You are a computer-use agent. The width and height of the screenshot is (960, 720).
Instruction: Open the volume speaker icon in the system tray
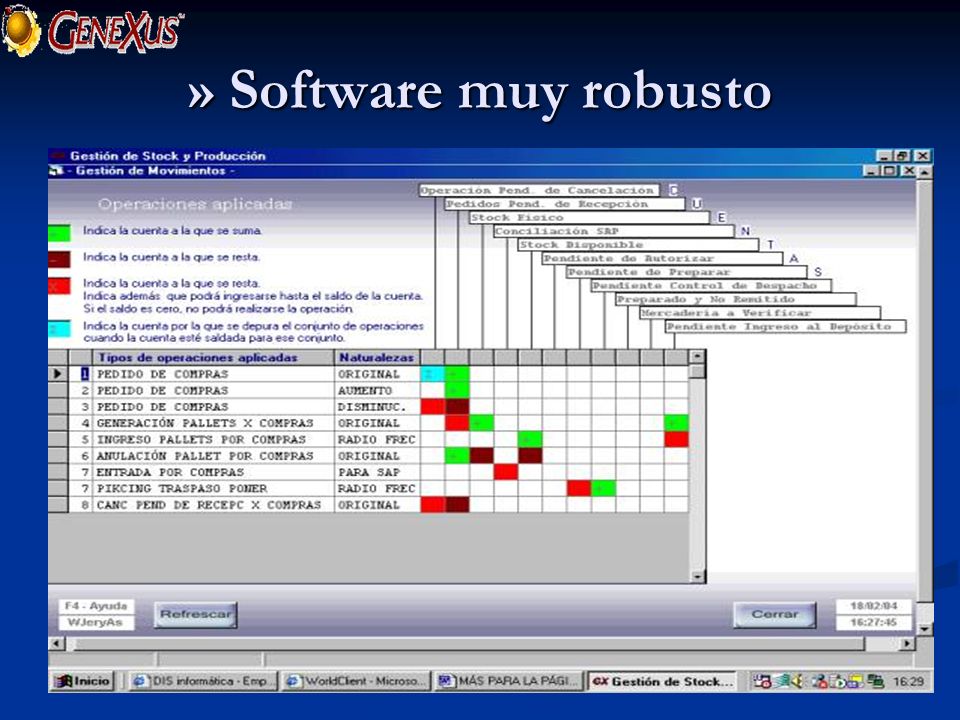coord(797,681)
